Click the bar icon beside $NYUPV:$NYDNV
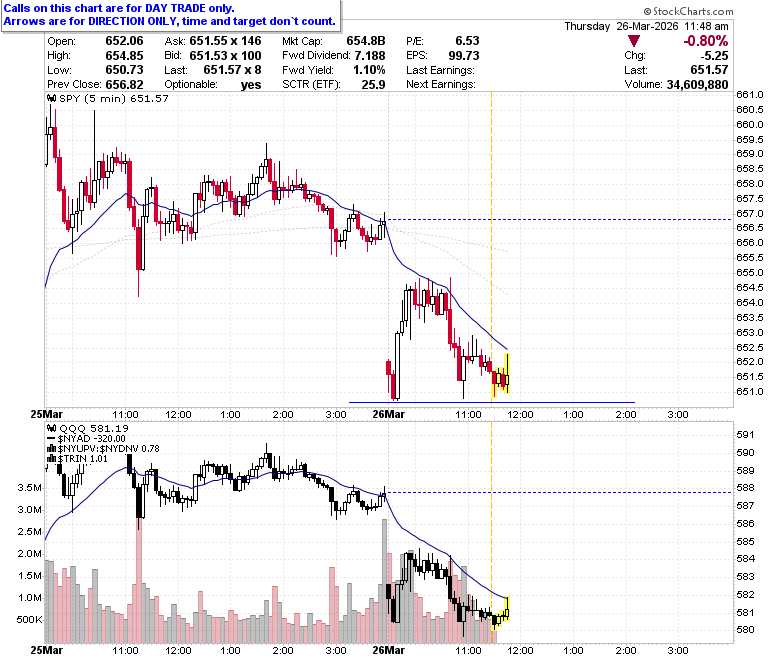 (52, 449)
